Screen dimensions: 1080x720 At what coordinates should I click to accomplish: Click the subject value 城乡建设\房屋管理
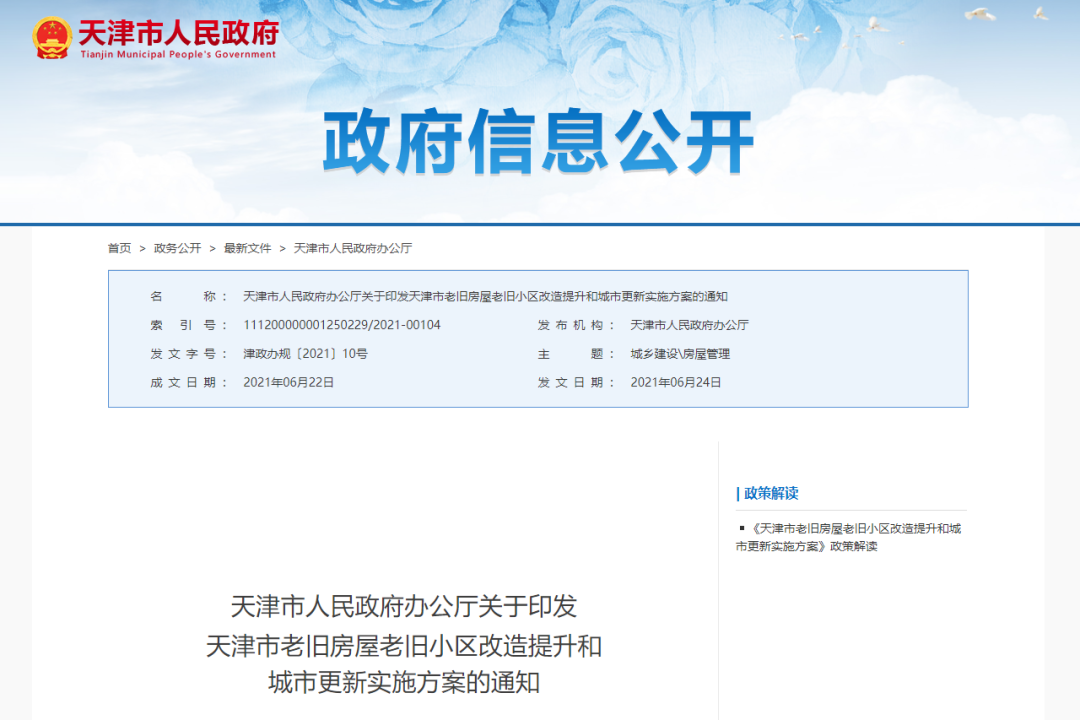pyautogui.click(x=680, y=354)
